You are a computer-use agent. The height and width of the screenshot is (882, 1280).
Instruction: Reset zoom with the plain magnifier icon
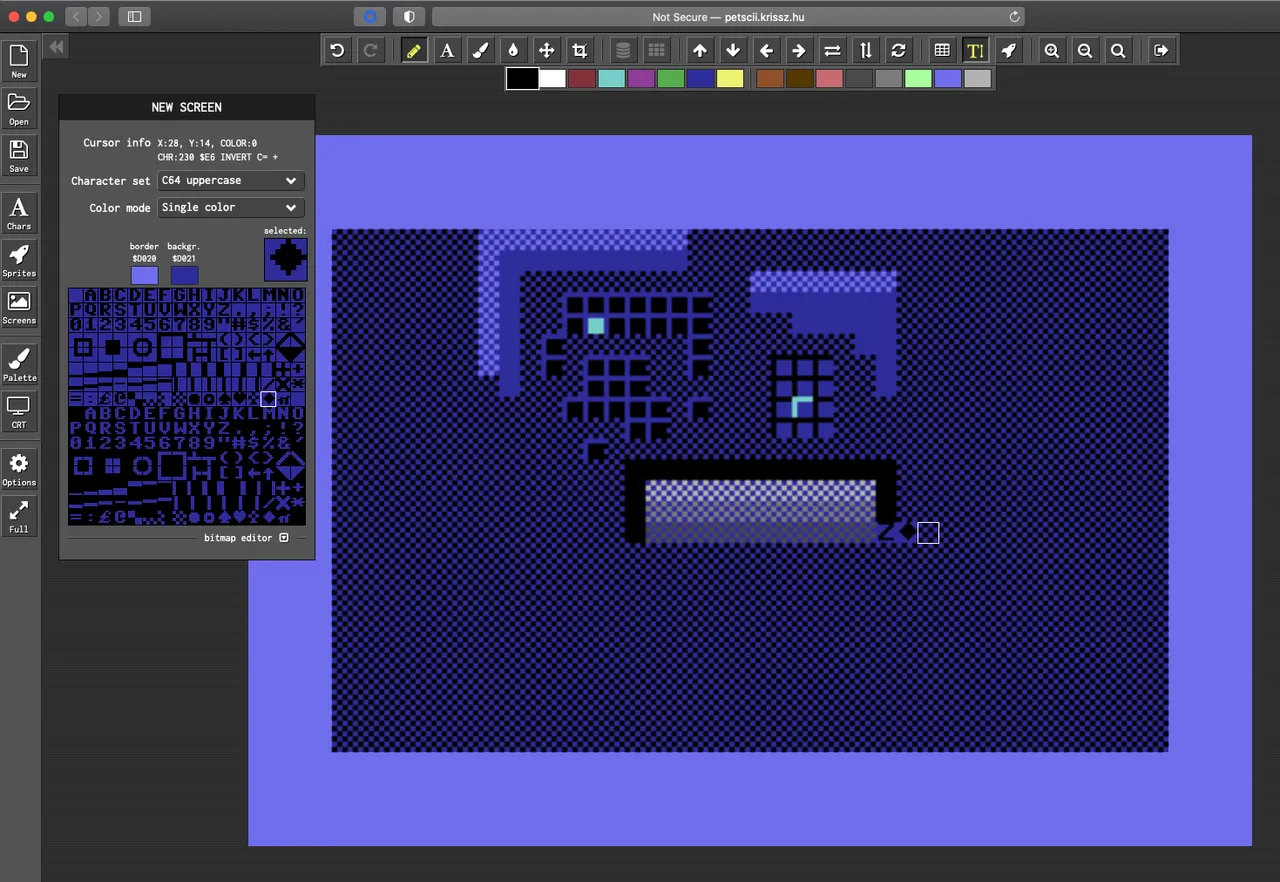tap(1117, 50)
